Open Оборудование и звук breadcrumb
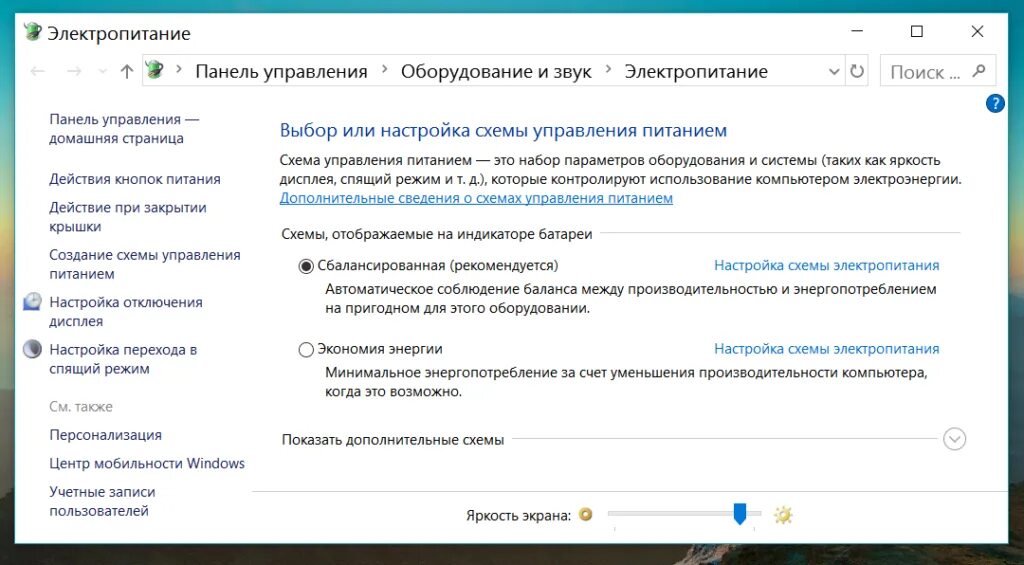The image size is (1024, 565). tap(496, 71)
